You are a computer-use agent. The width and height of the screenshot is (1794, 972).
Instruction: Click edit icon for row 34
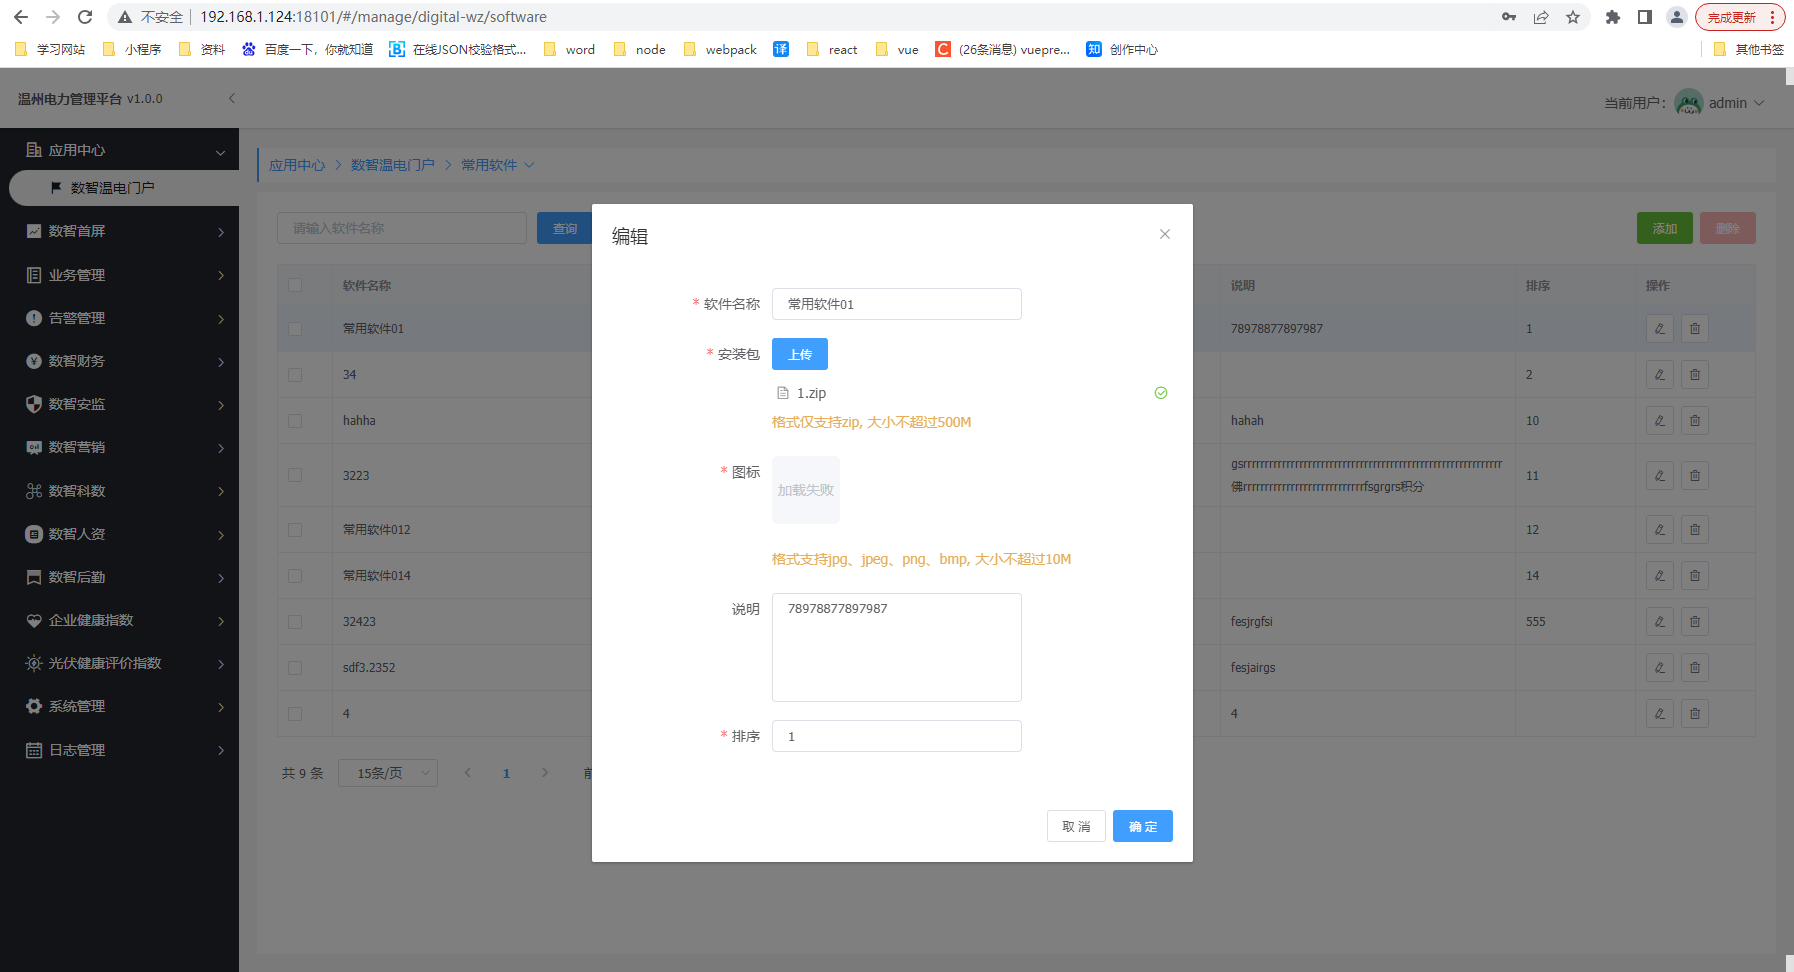pyautogui.click(x=1660, y=375)
